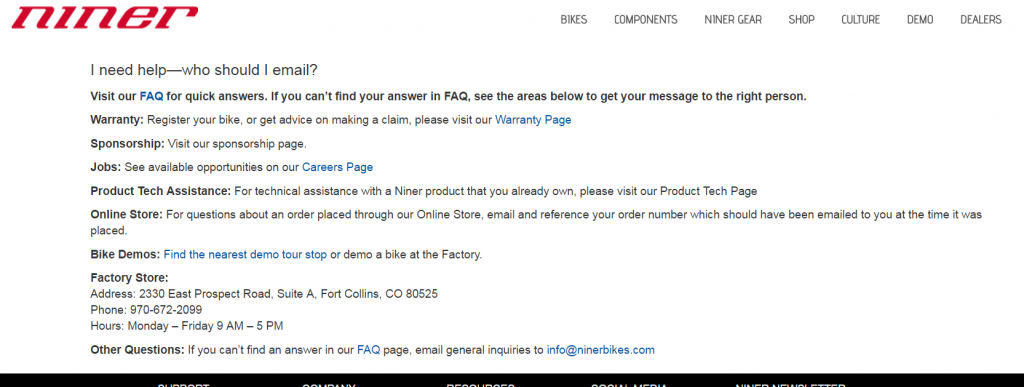Click the Niner logo
The width and height of the screenshot is (1024, 387).
[x=104, y=17]
